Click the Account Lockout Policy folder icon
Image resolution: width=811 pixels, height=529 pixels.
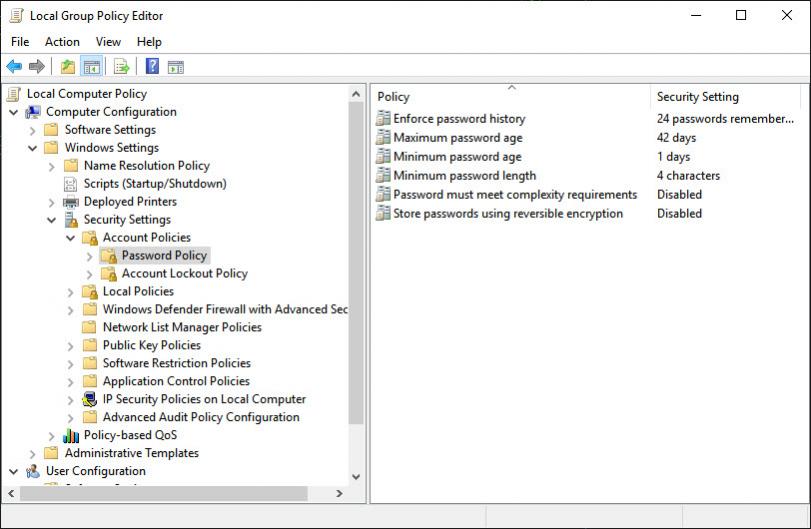click(x=109, y=274)
